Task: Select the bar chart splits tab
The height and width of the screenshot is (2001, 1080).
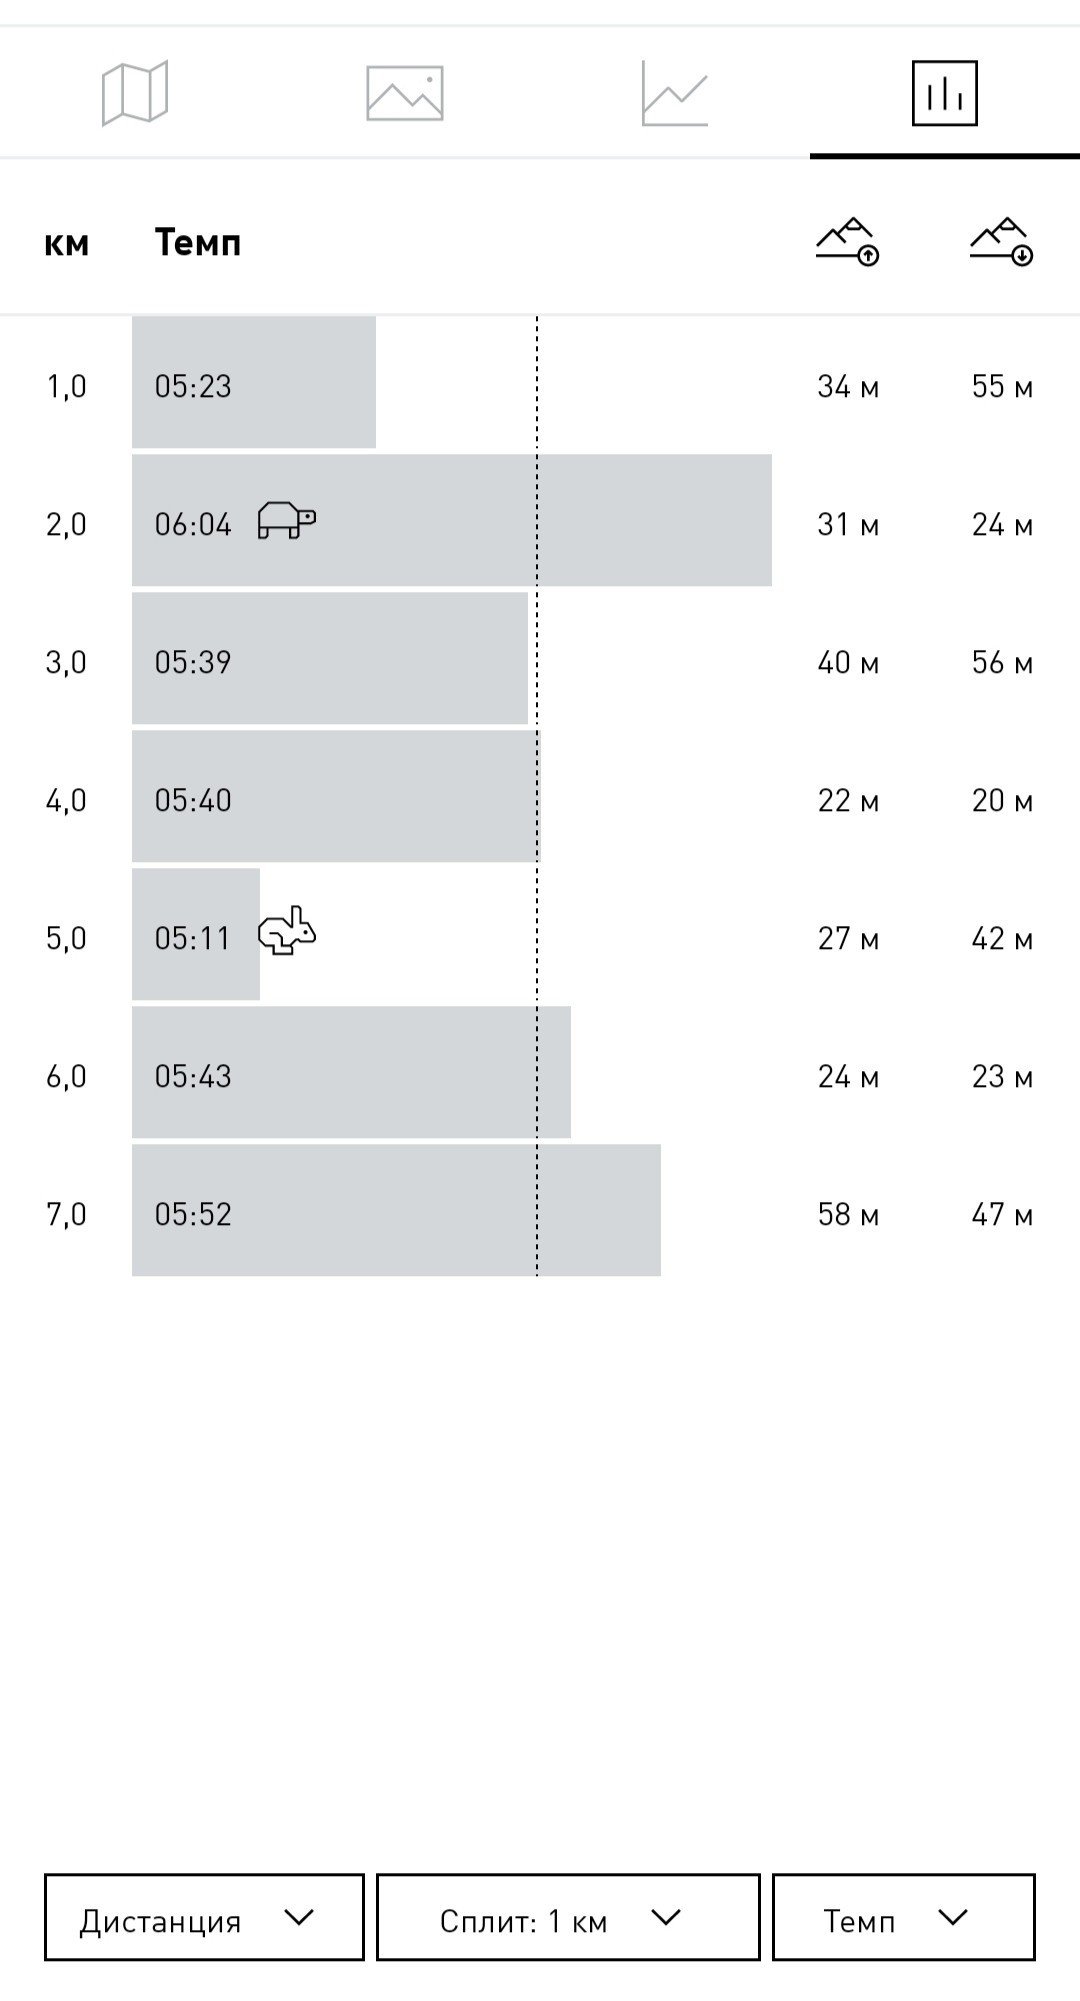Action: pos(945,93)
